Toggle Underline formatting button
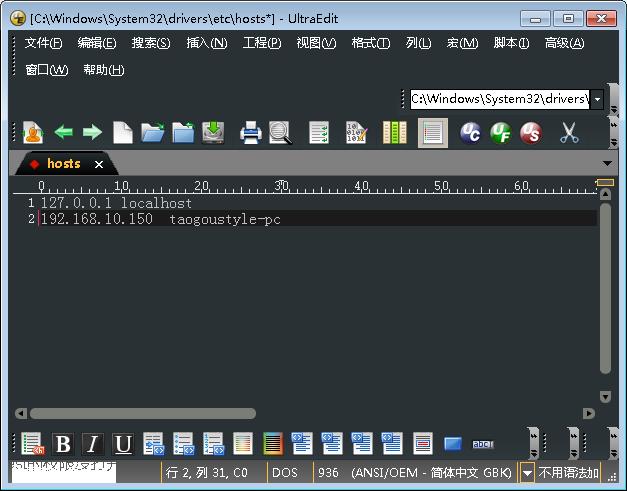The width and height of the screenshot is (627, 491). [x=123, y=444]
